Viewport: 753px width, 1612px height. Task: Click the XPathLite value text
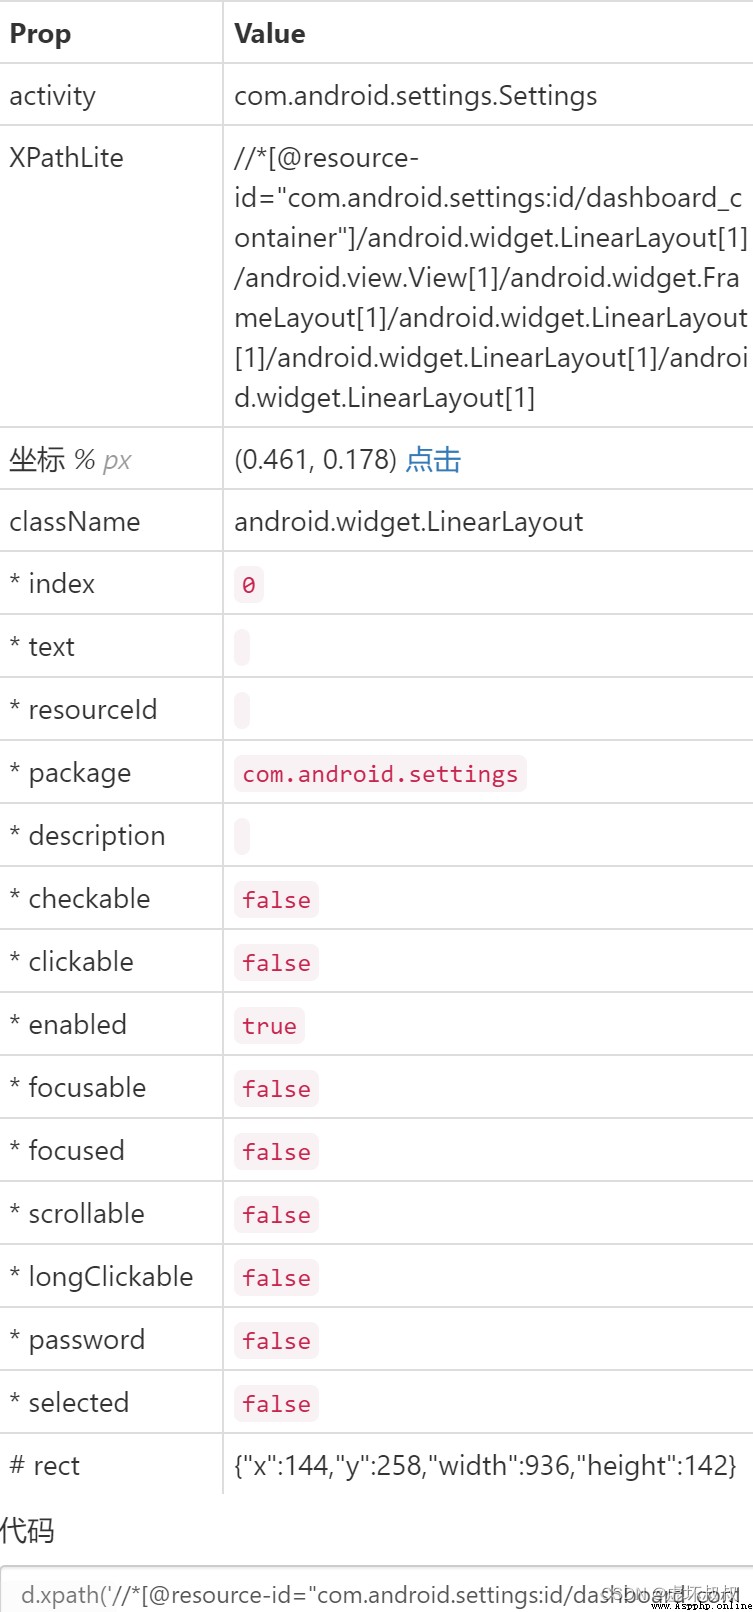click(x=490, y=277)
